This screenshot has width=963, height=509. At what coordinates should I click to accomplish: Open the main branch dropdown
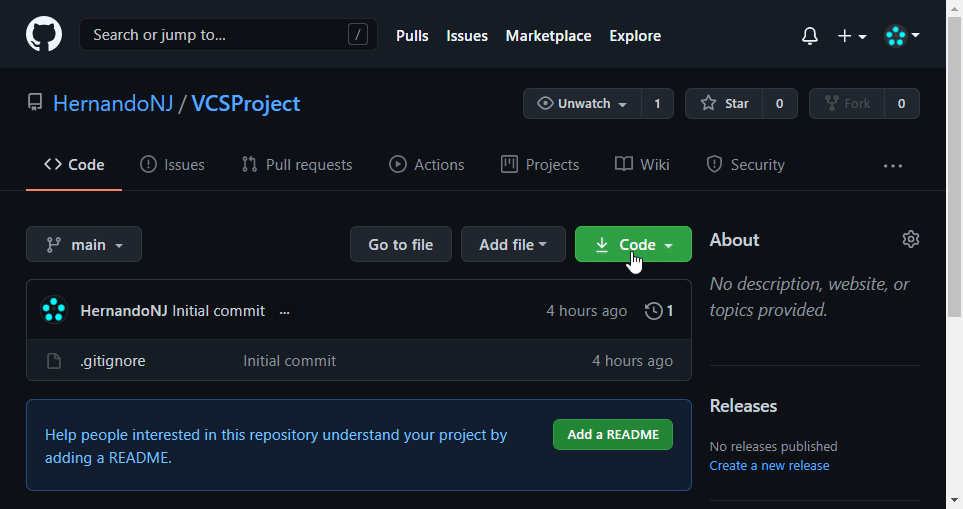(84, 245)
